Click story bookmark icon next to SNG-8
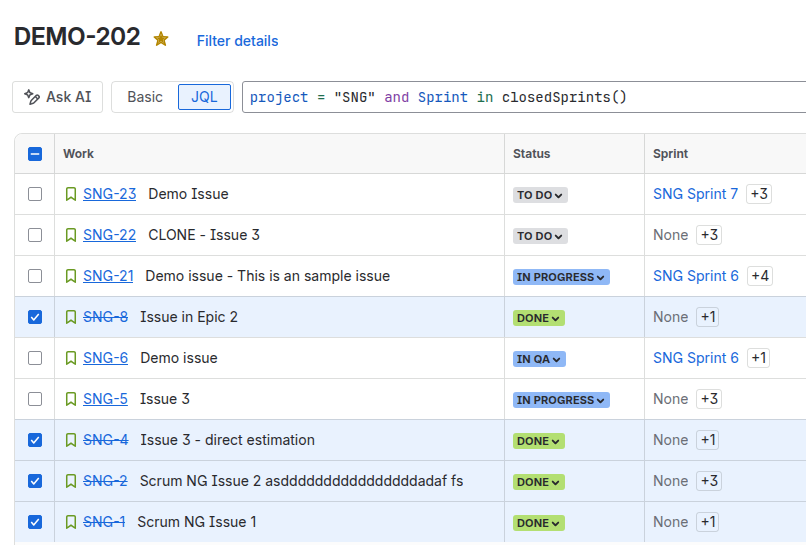The image size is (806, 545). click(x=71, y=317)
